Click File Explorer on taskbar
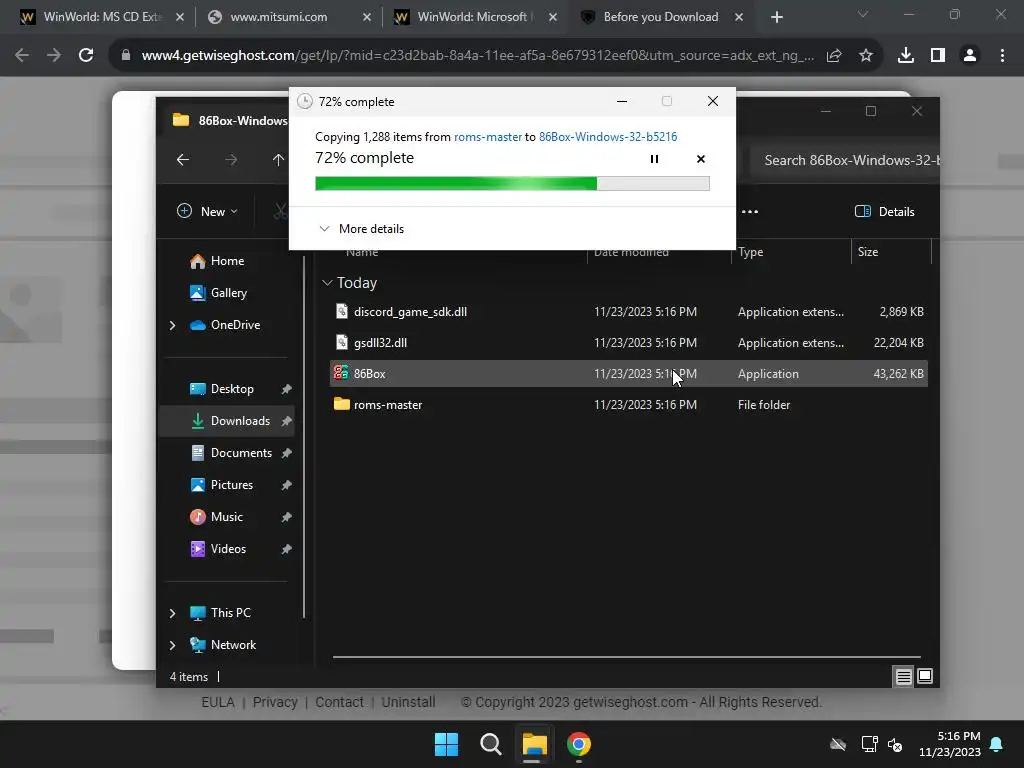 [534, 744]
